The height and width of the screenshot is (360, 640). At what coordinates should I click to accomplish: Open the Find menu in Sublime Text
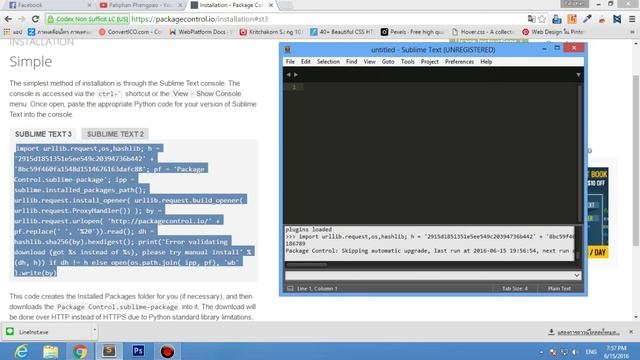tap(351, 62)
